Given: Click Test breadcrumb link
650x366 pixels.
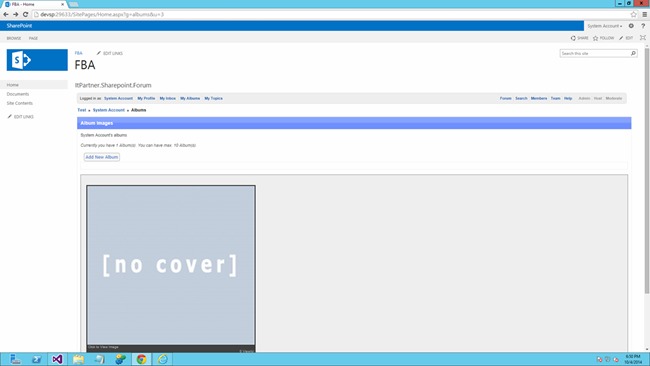Looking at the screenshot, I should pos(82,110).
